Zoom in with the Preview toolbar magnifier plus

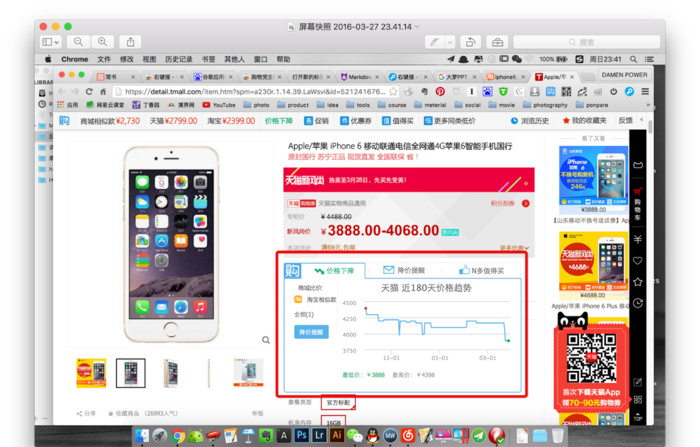(x=102, y=42)
